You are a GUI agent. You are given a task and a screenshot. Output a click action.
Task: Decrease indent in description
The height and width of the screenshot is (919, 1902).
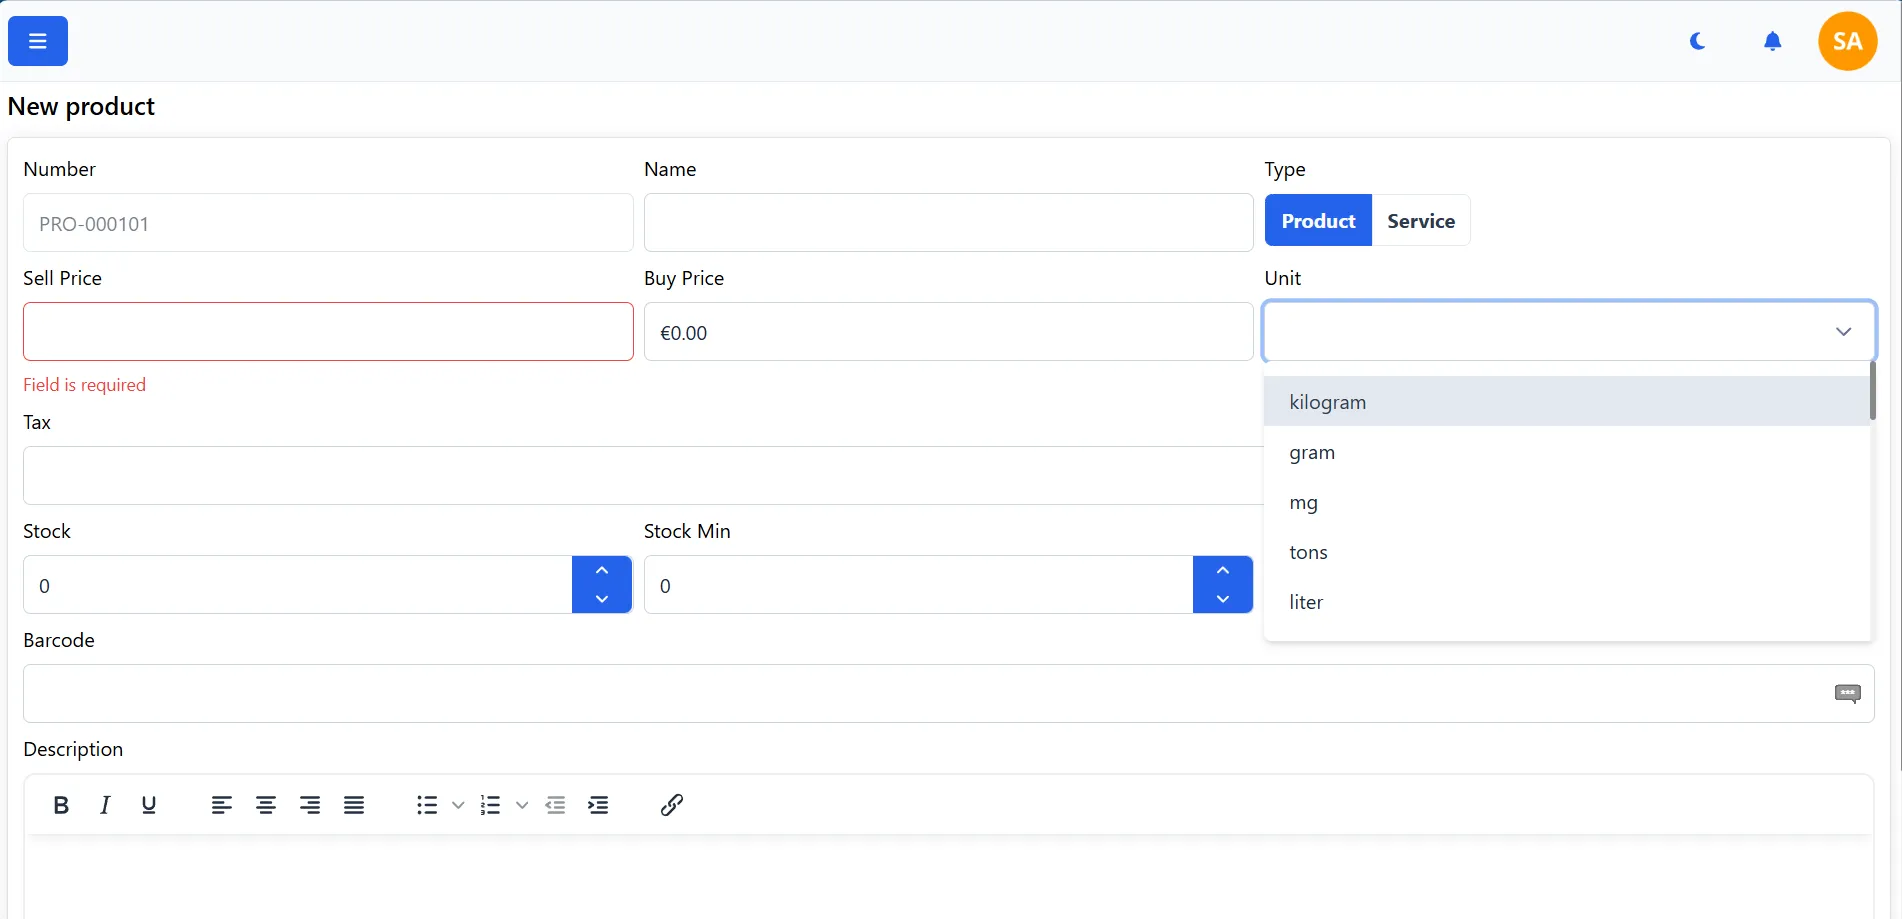click(556, 805)
